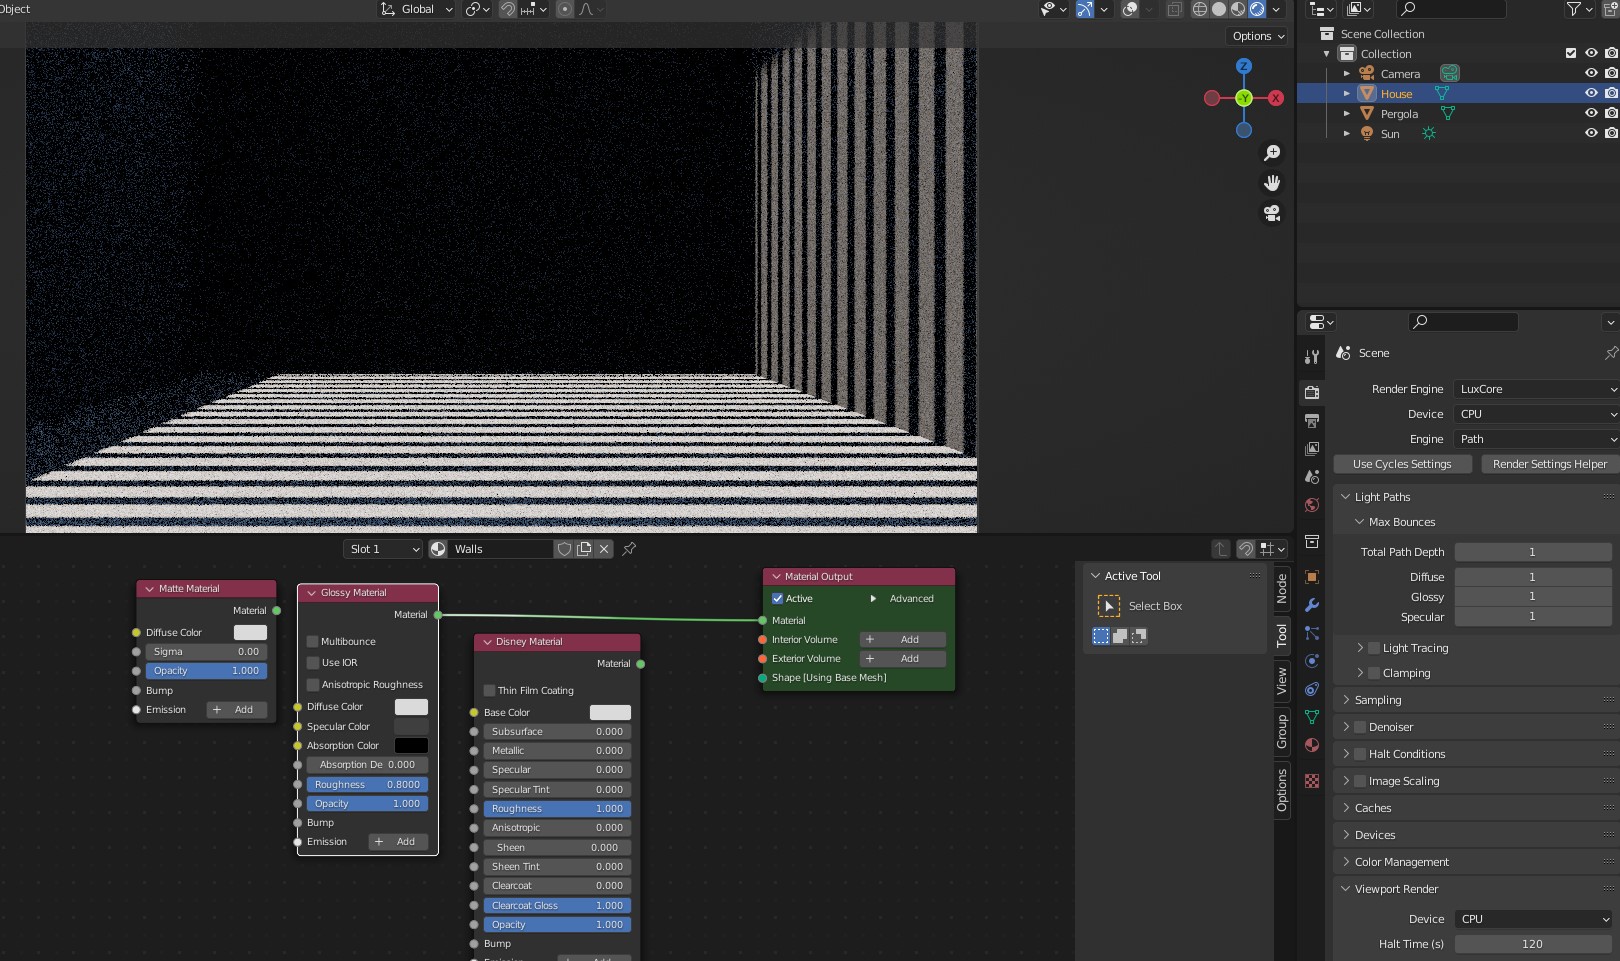Open the Output properties tab icon

tap(1312, 421)
